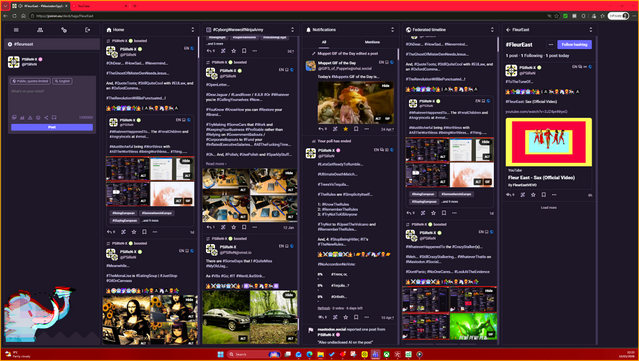Click Load more in FleurEast column

(549, 207)
